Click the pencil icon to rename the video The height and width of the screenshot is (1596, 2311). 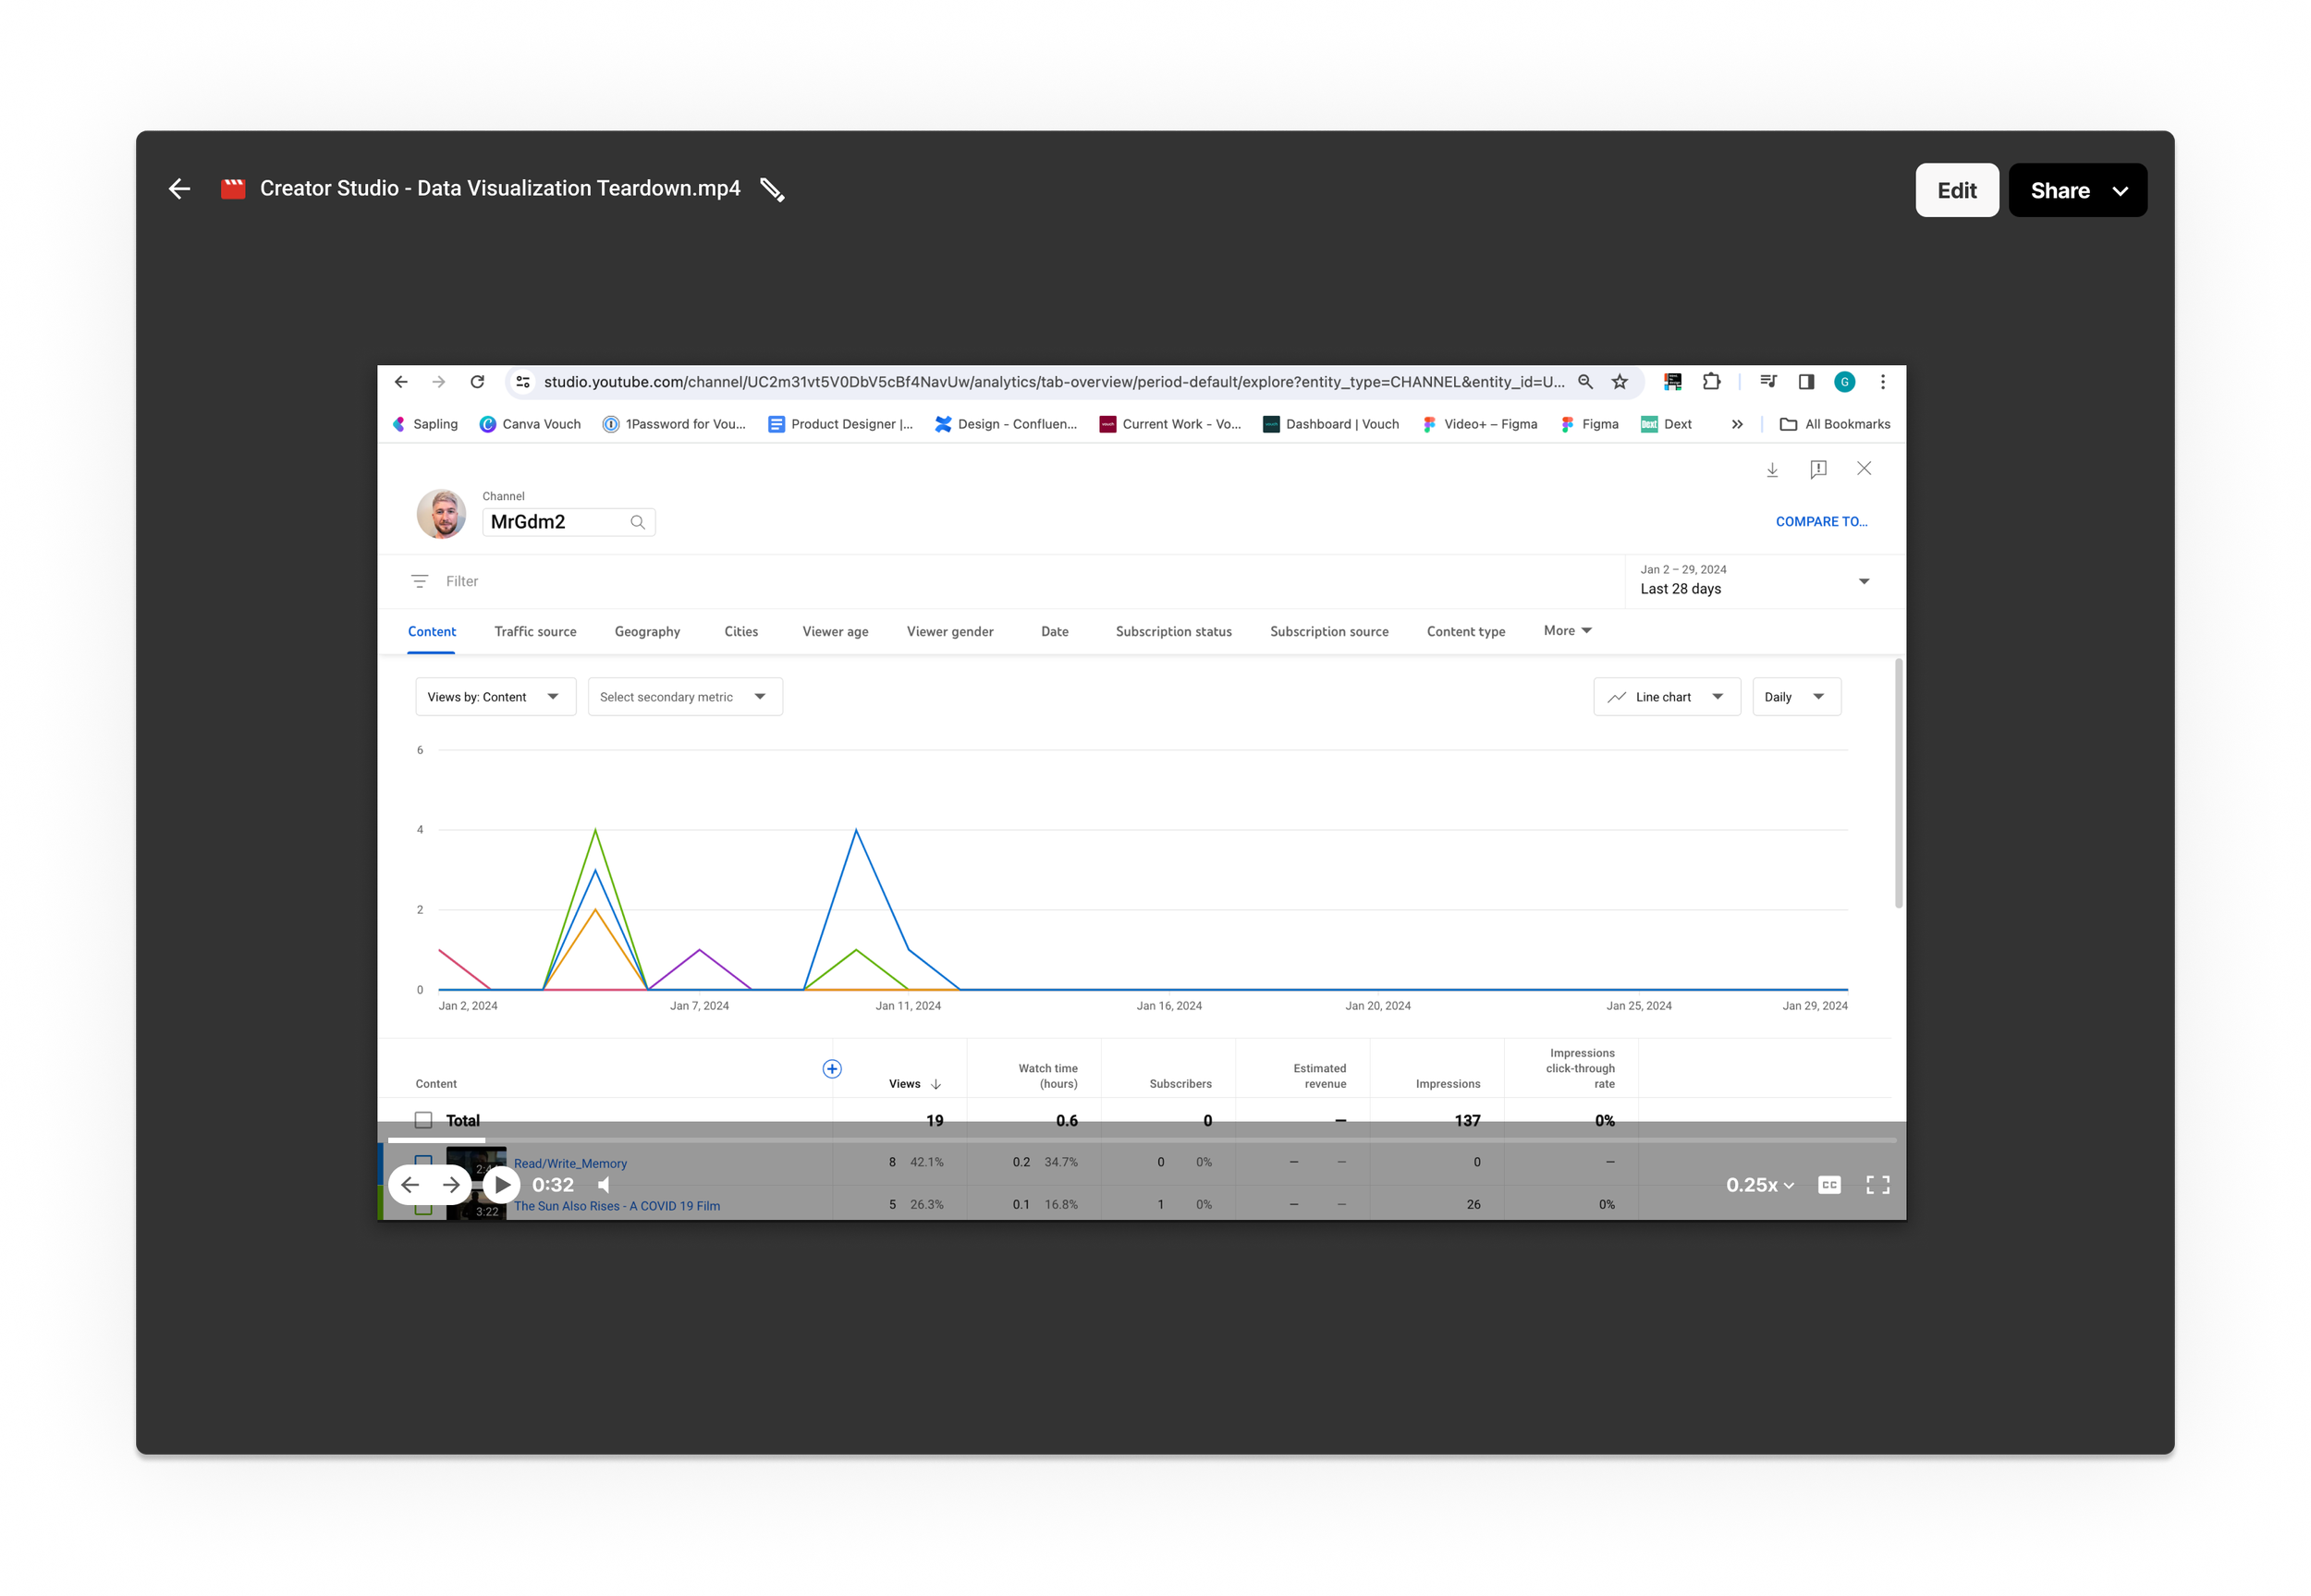772,190
